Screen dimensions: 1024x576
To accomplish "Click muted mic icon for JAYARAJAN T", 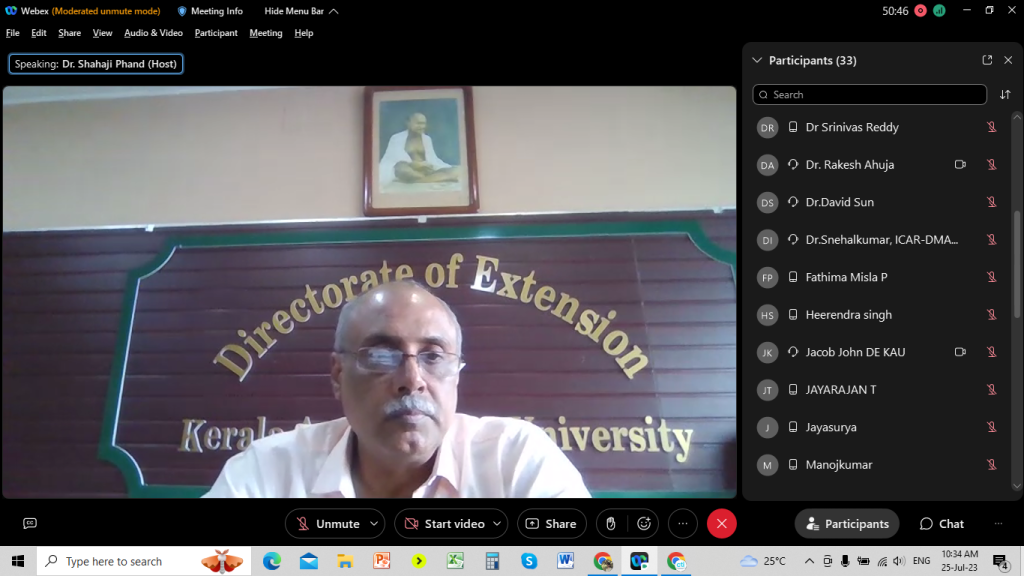I will (x=991, y=390).
